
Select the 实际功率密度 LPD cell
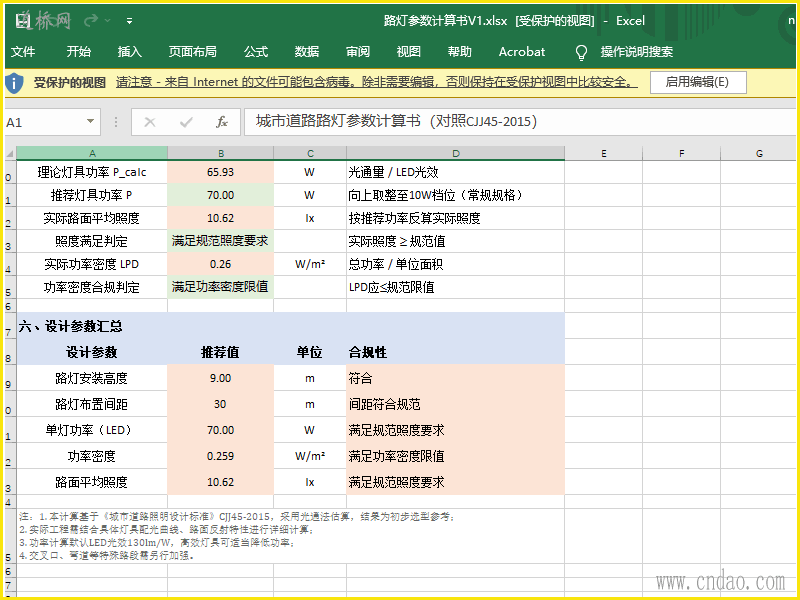click(x=92, y=264)
